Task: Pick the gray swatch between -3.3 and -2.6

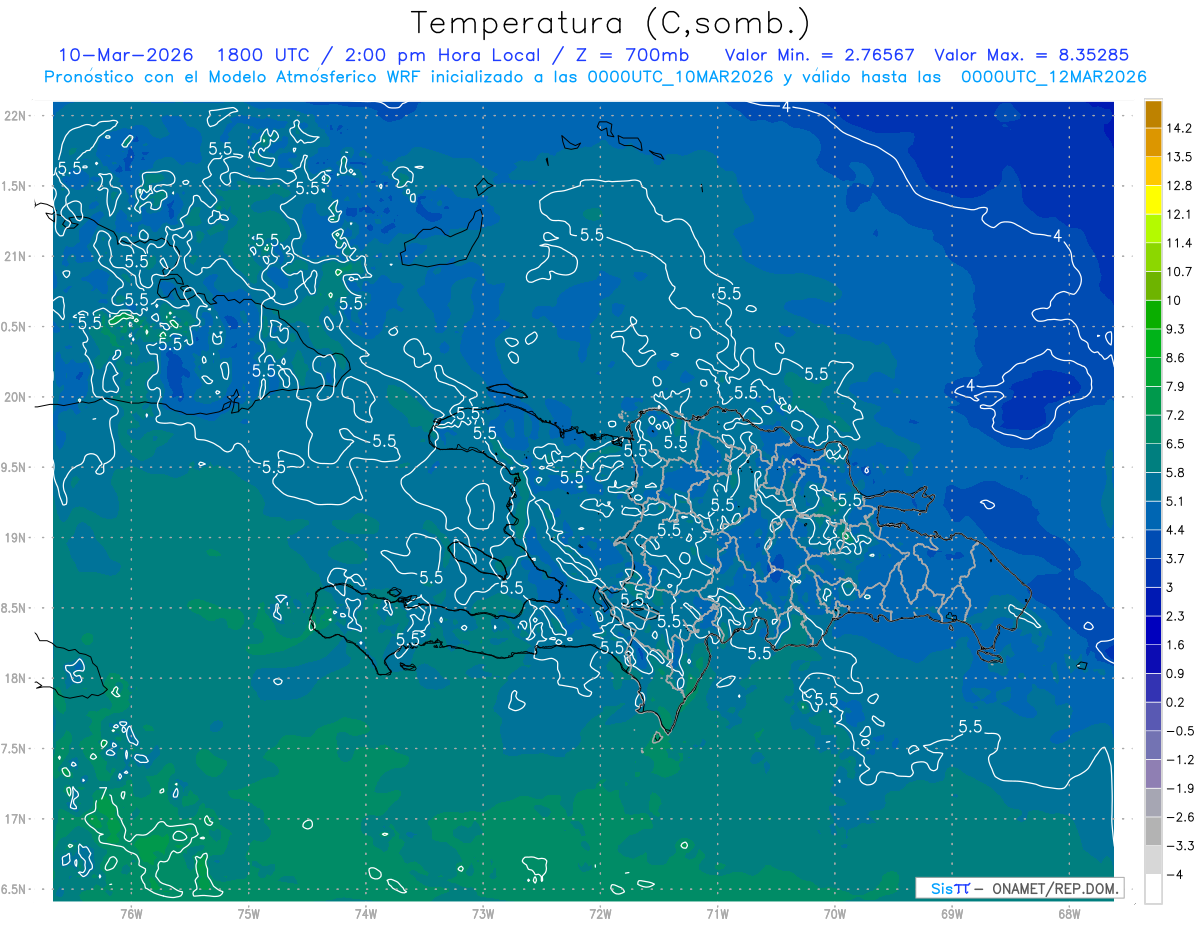Action: pyautogui.click(x=1153, y=832)
